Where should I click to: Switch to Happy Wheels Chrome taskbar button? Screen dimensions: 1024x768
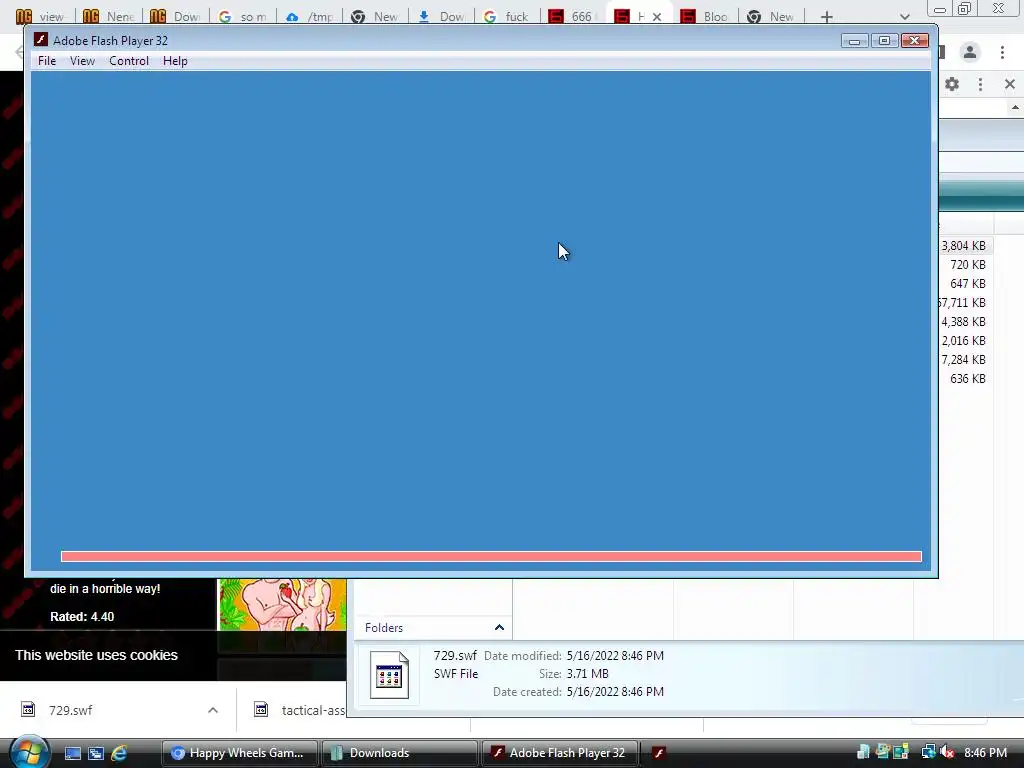tap(239, 753)
